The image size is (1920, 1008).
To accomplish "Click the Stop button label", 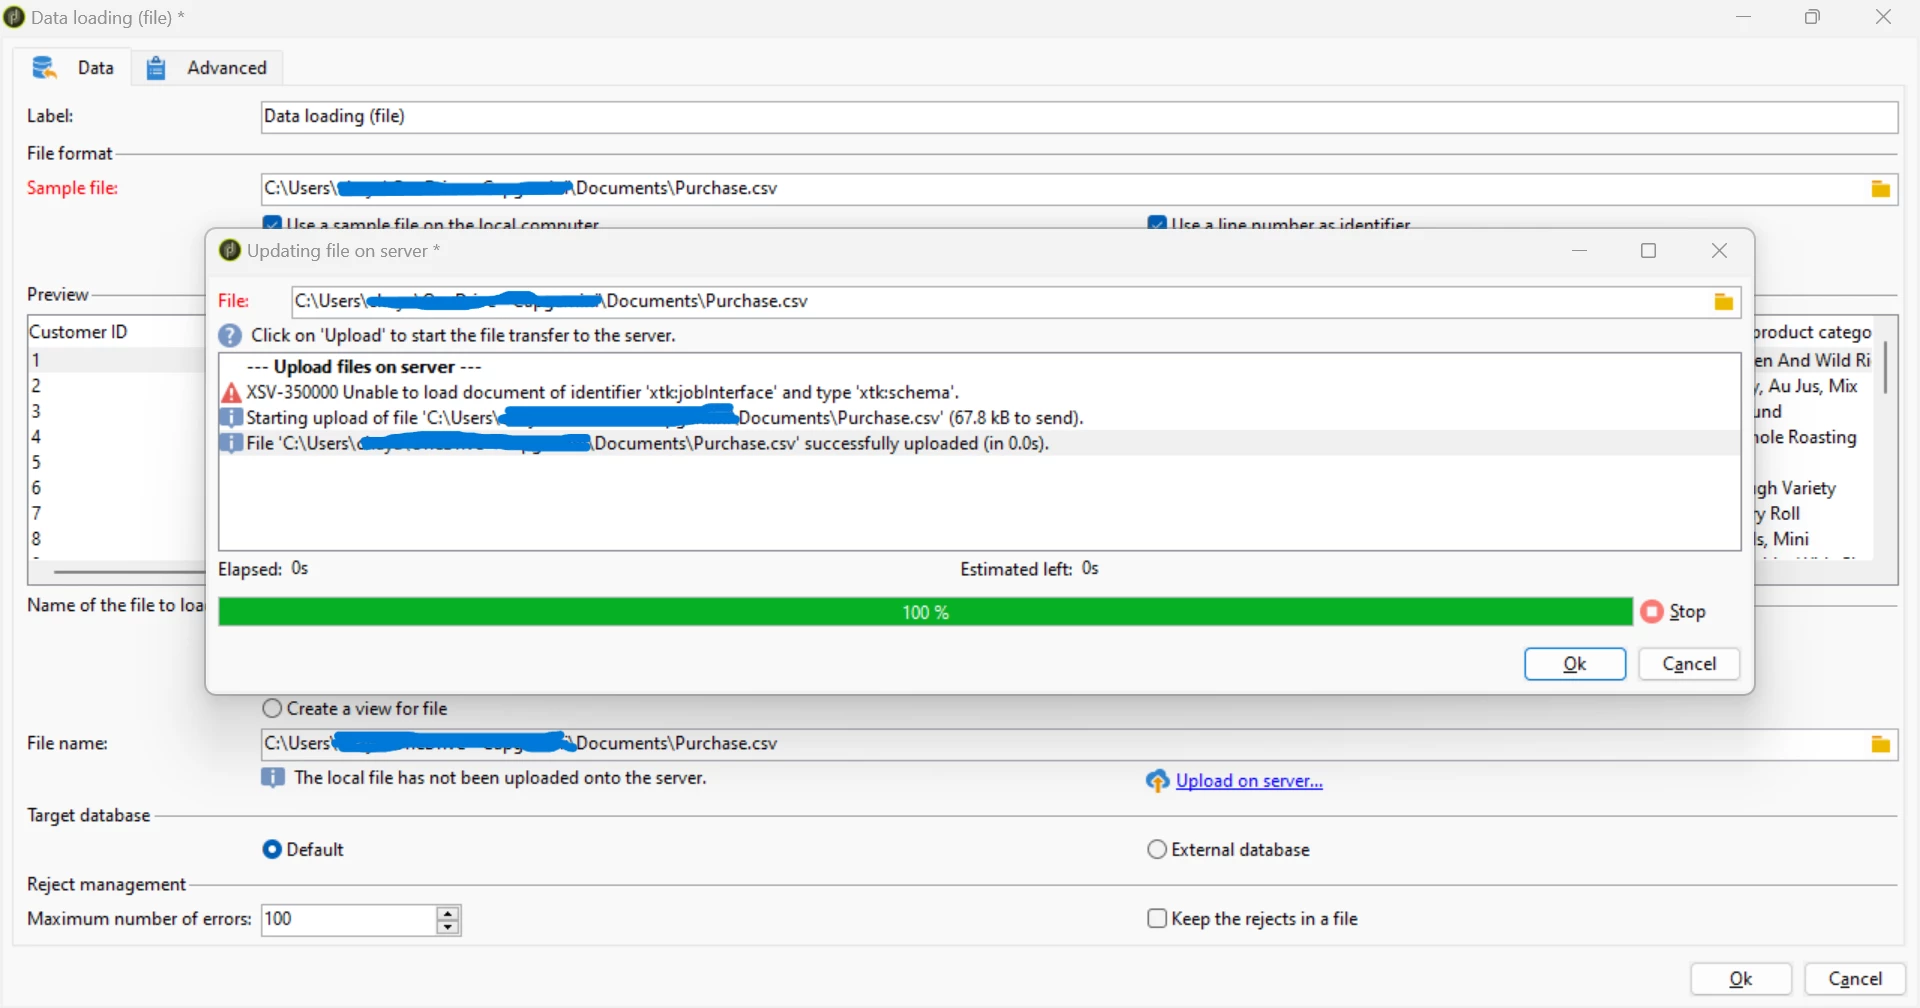I will point(1688,612).
